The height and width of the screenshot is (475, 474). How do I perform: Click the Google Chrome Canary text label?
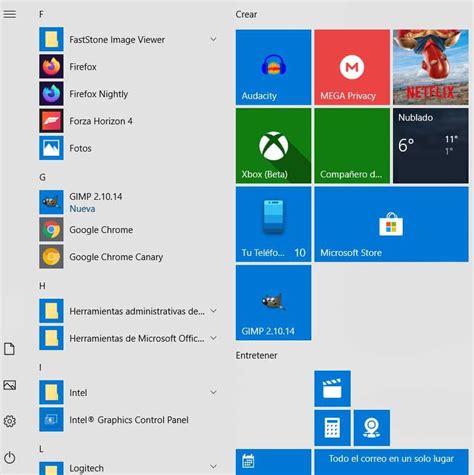pos(116,257)
